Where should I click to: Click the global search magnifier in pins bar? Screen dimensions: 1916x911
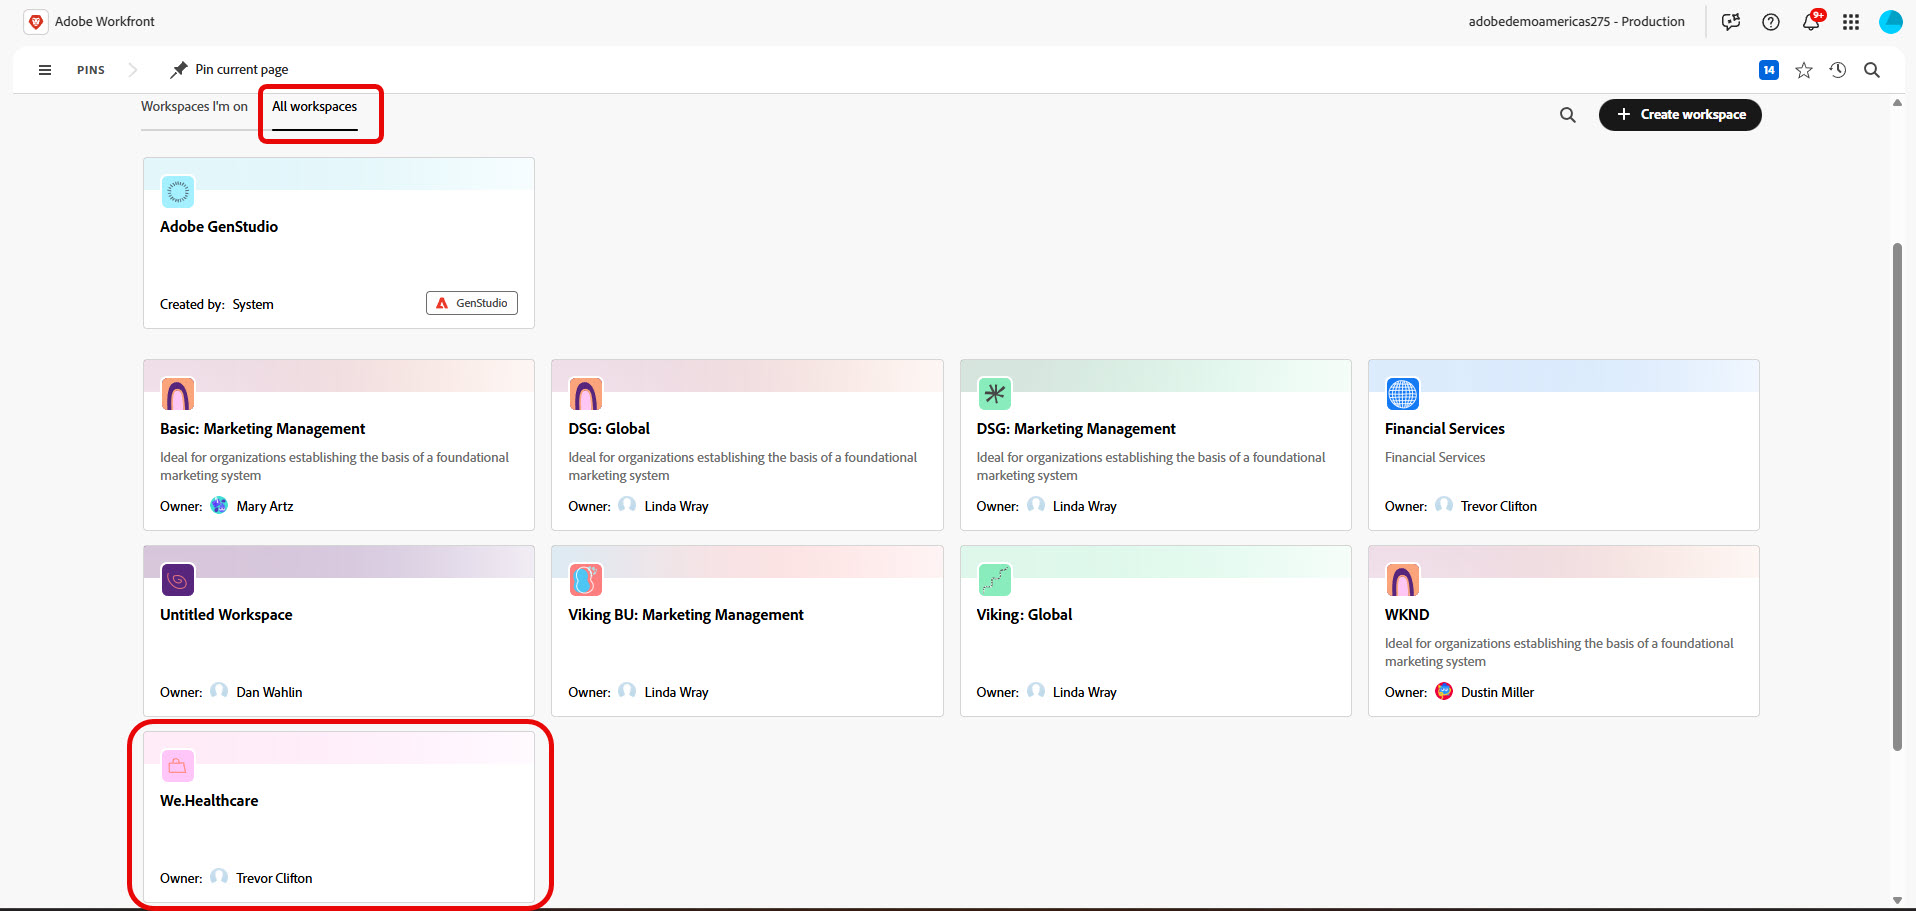[1872, 70]
